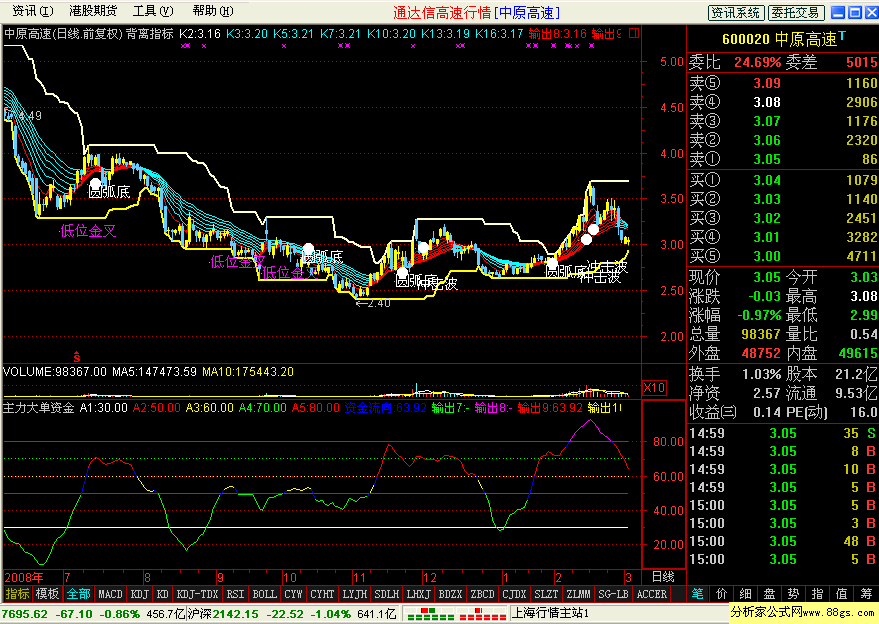Select the 指 index tab
Screen dimensions: 879x624
tap(818, 594)
